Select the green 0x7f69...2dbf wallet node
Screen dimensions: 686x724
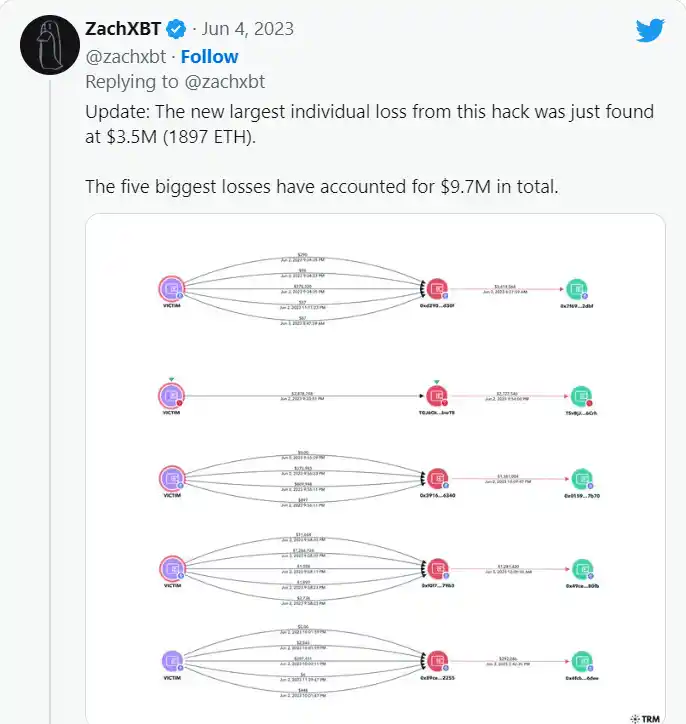point(576,289)
